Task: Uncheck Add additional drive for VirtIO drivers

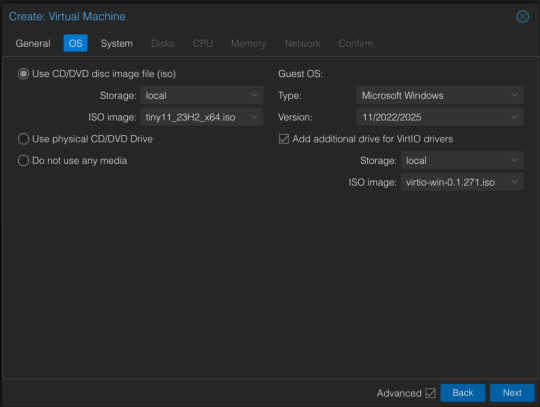Action: (x=284, y=139)
